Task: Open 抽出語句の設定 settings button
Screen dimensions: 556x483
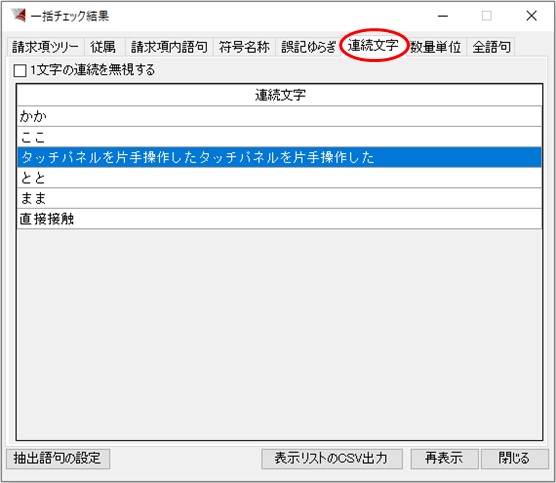Action: (58, 459)
